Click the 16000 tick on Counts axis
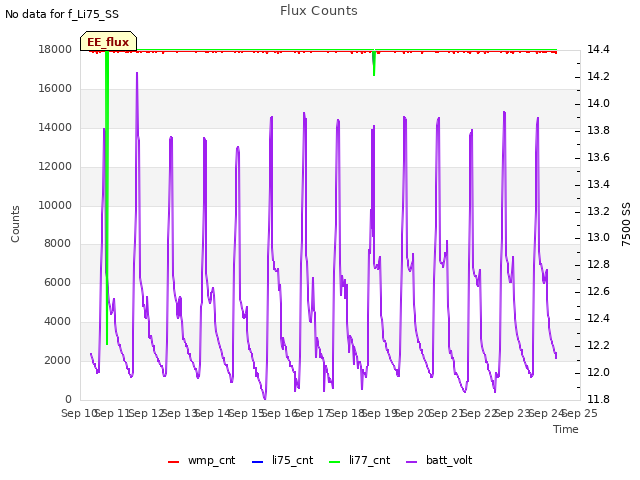Image resolution: width=640 pixels, height=480 pixels. pos(55,88)
